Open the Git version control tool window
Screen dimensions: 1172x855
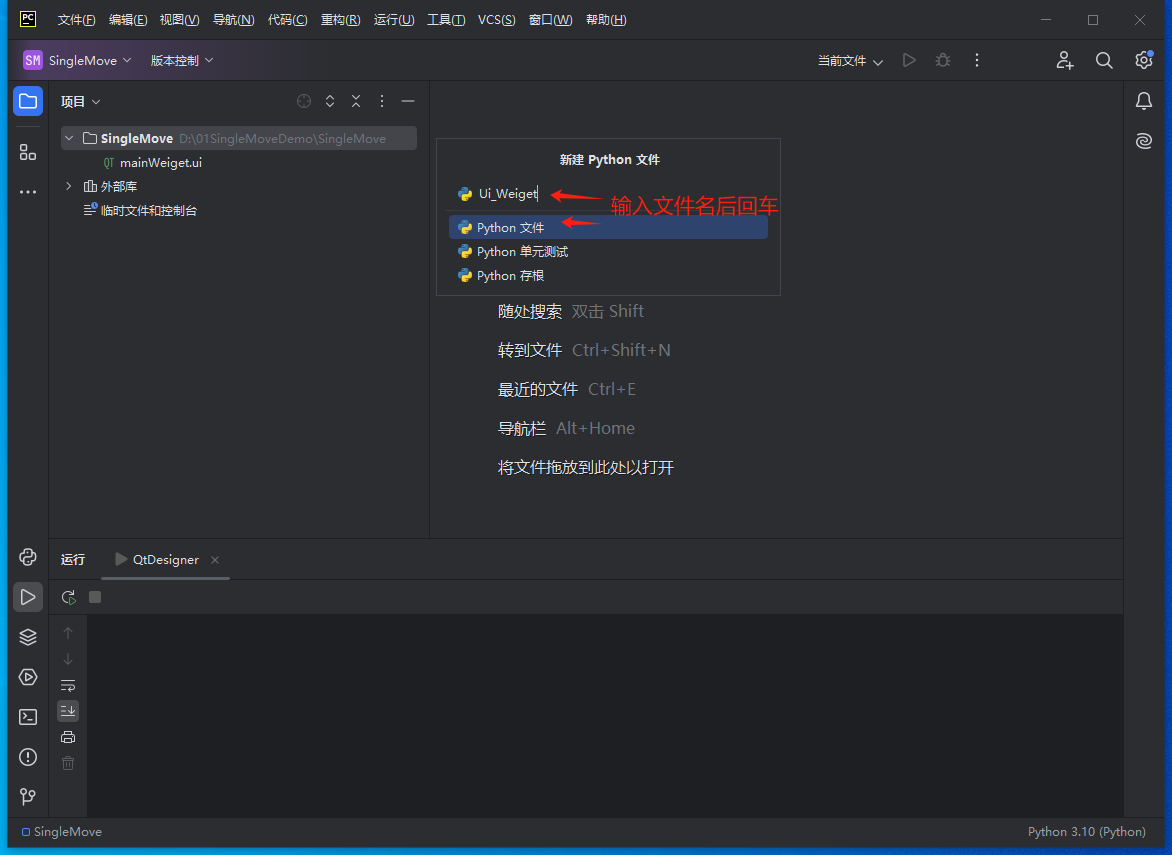pyautogui.click(x=28, y=797)
